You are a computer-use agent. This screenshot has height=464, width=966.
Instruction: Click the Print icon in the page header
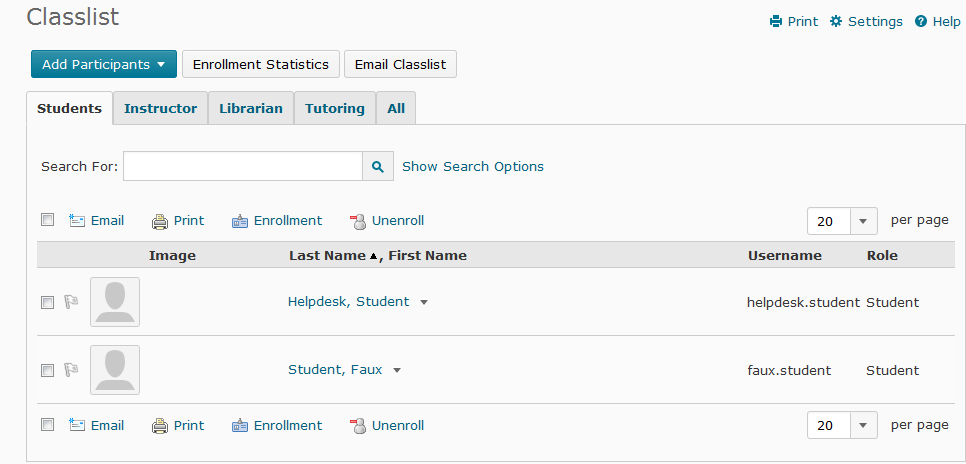tap(776, 22)
